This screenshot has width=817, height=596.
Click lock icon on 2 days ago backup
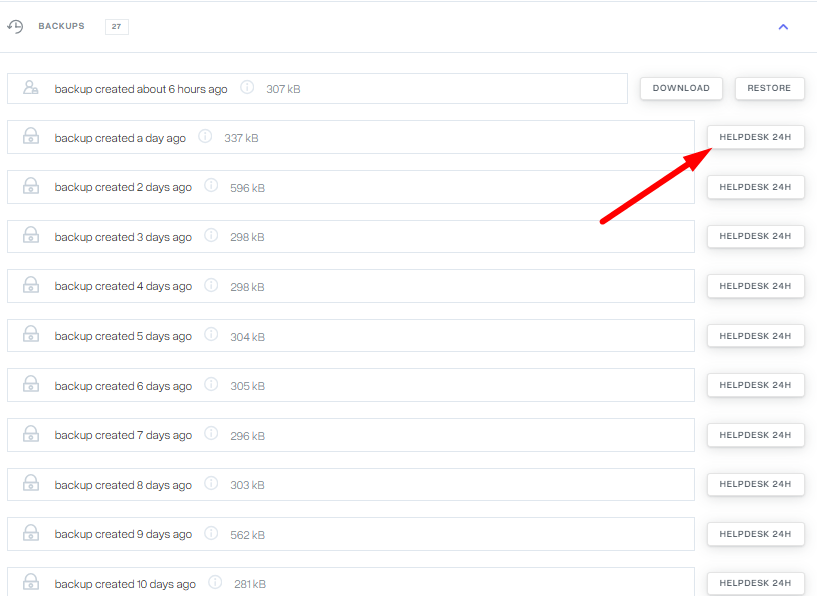(31, 185)
